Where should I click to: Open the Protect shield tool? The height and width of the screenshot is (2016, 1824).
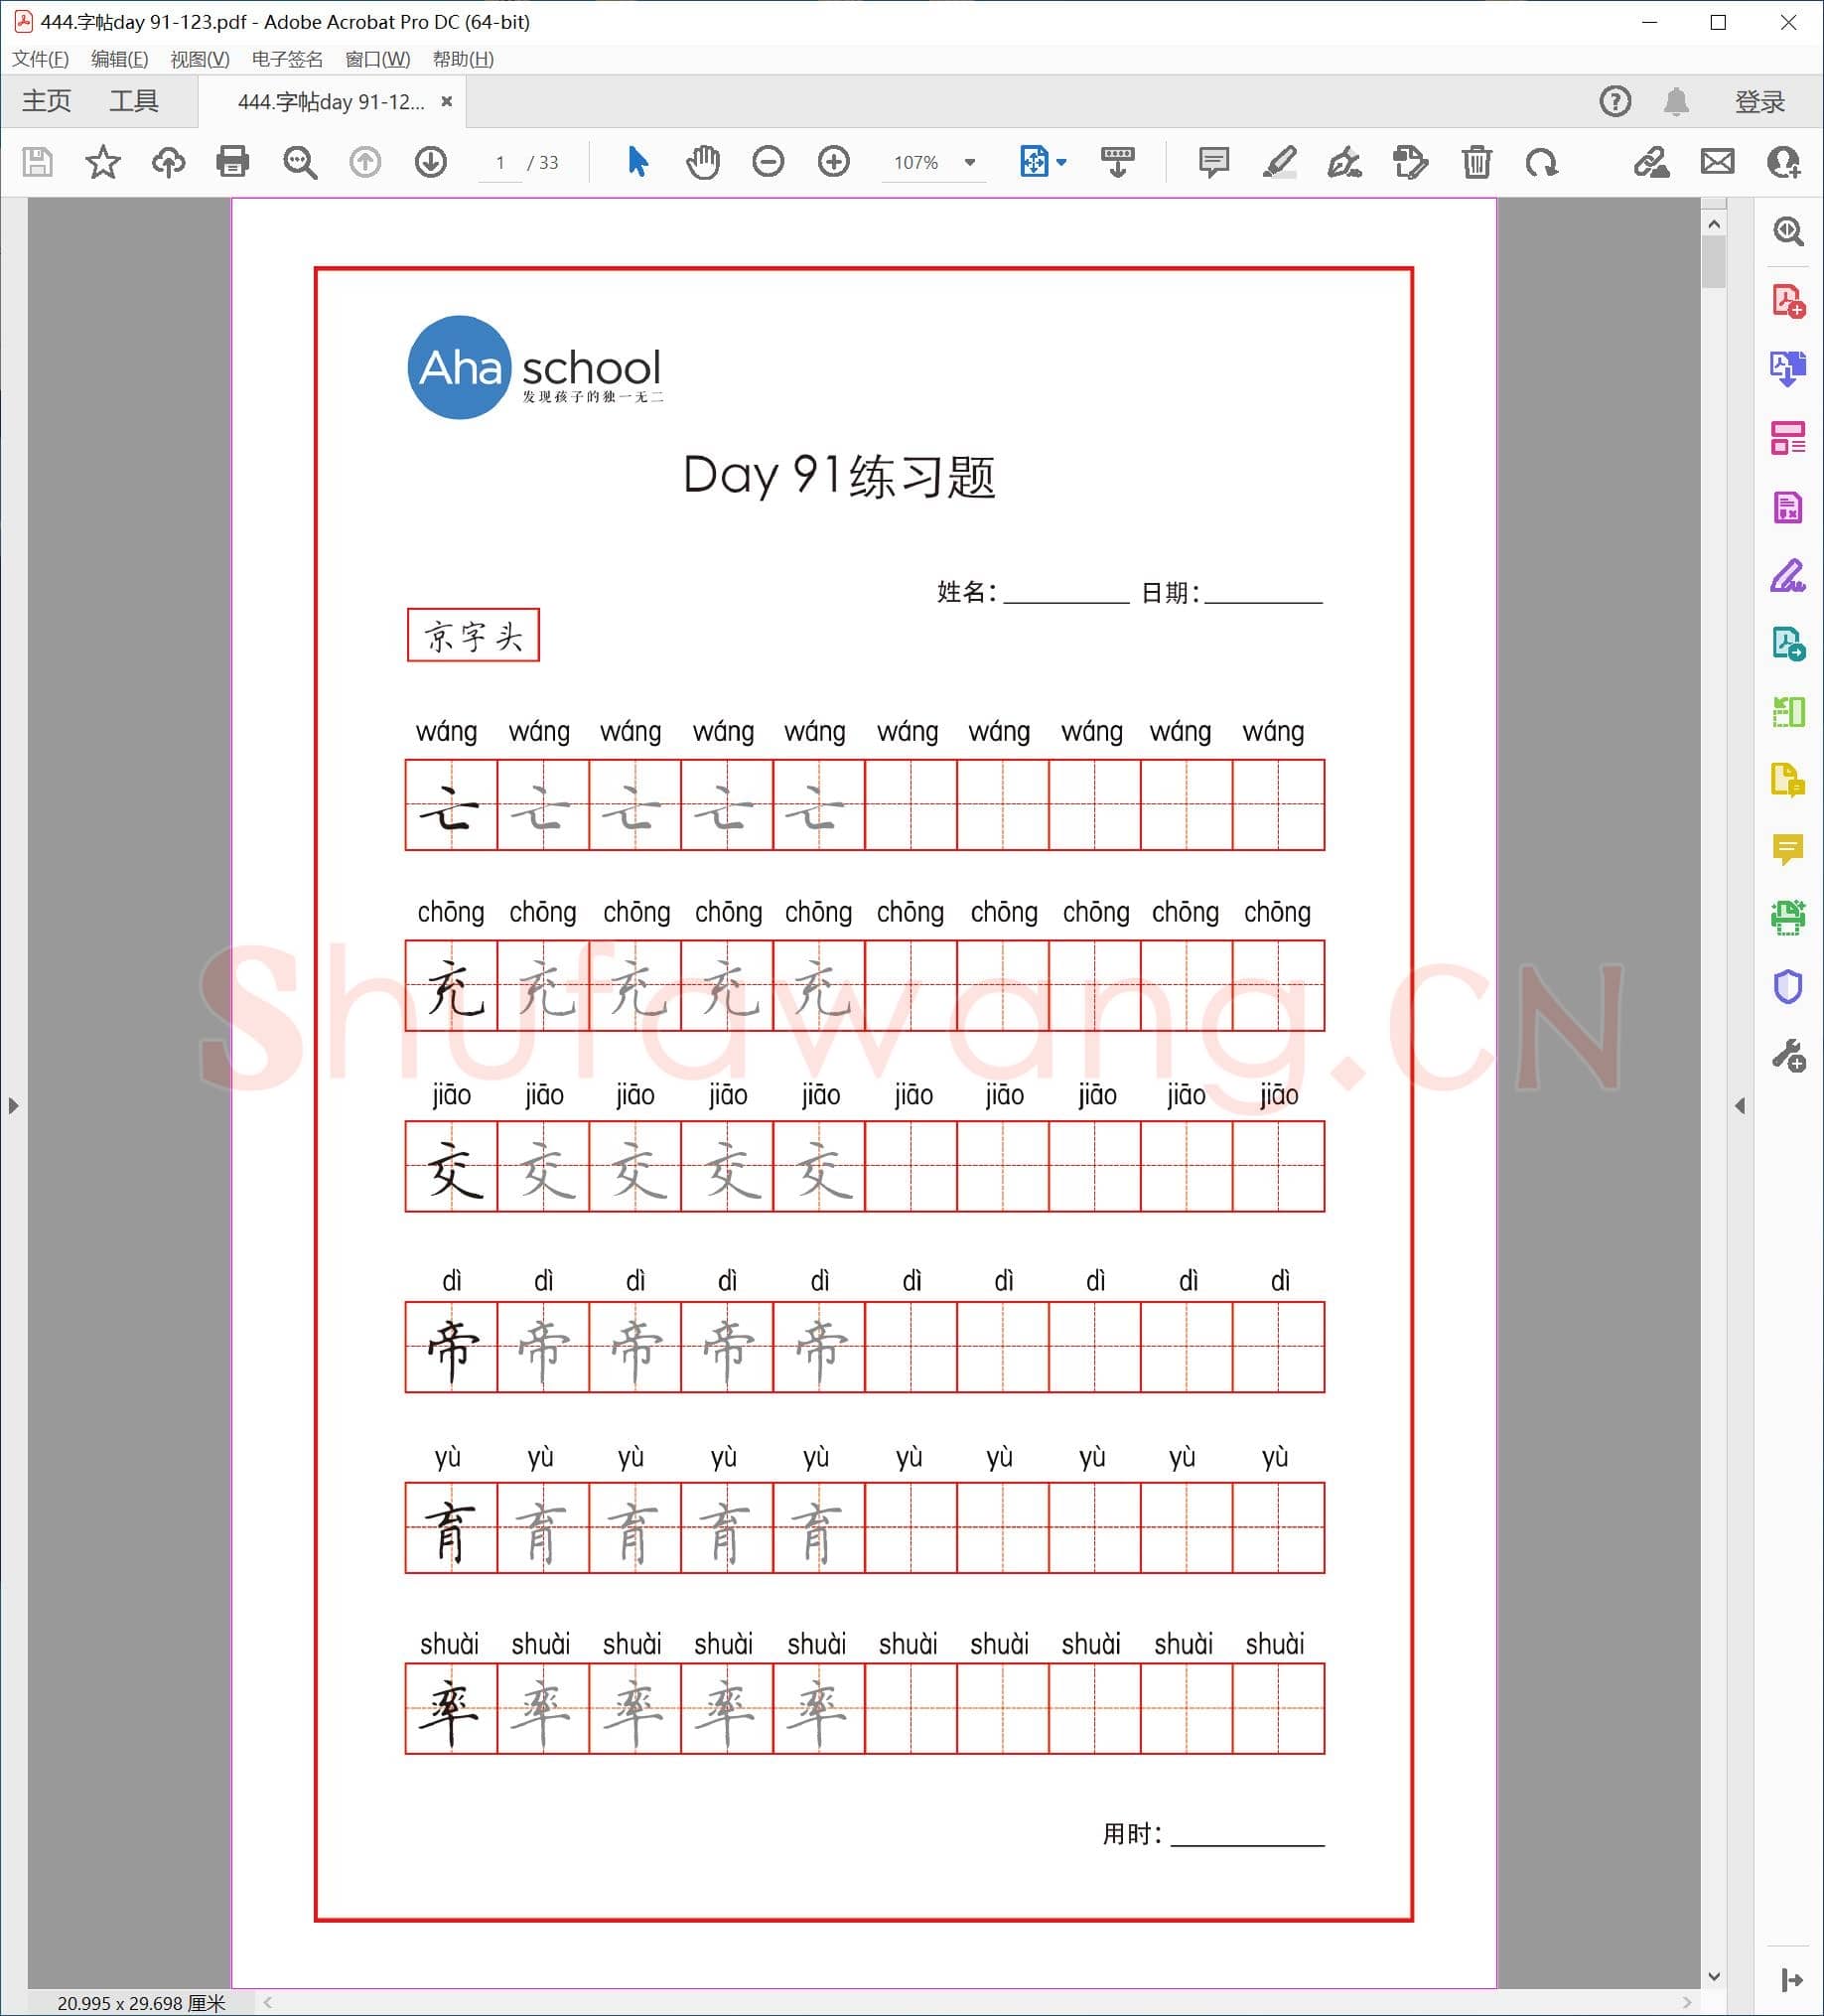tap(1789, 988)
